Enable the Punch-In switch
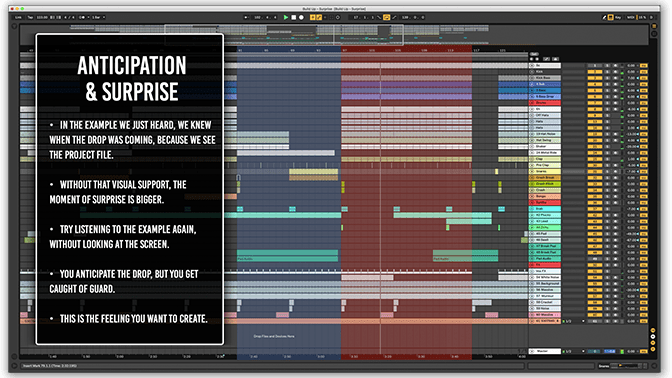 [x=379, y=18]
